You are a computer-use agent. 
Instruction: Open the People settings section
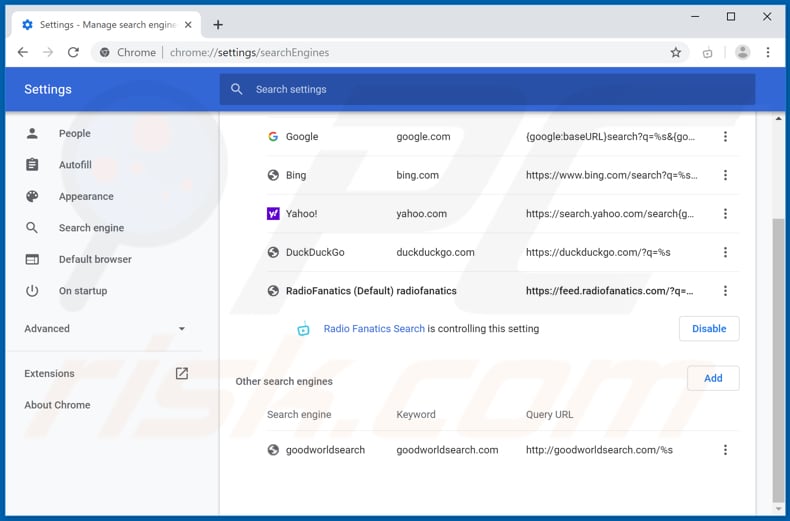tap(75, 134)
